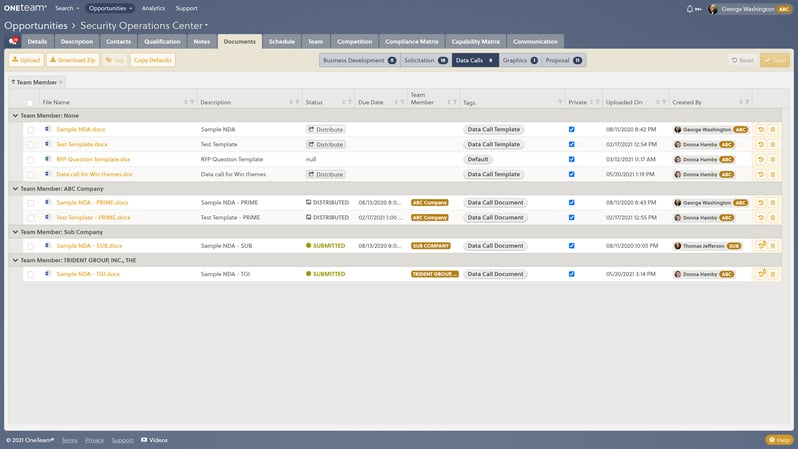Click the filter icon on Status column

coord(350,102)
